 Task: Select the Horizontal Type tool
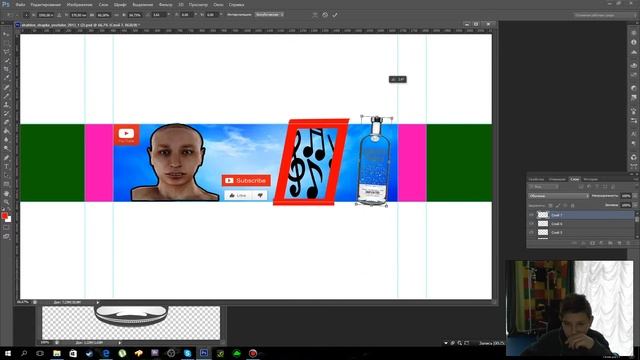(6, 166)
